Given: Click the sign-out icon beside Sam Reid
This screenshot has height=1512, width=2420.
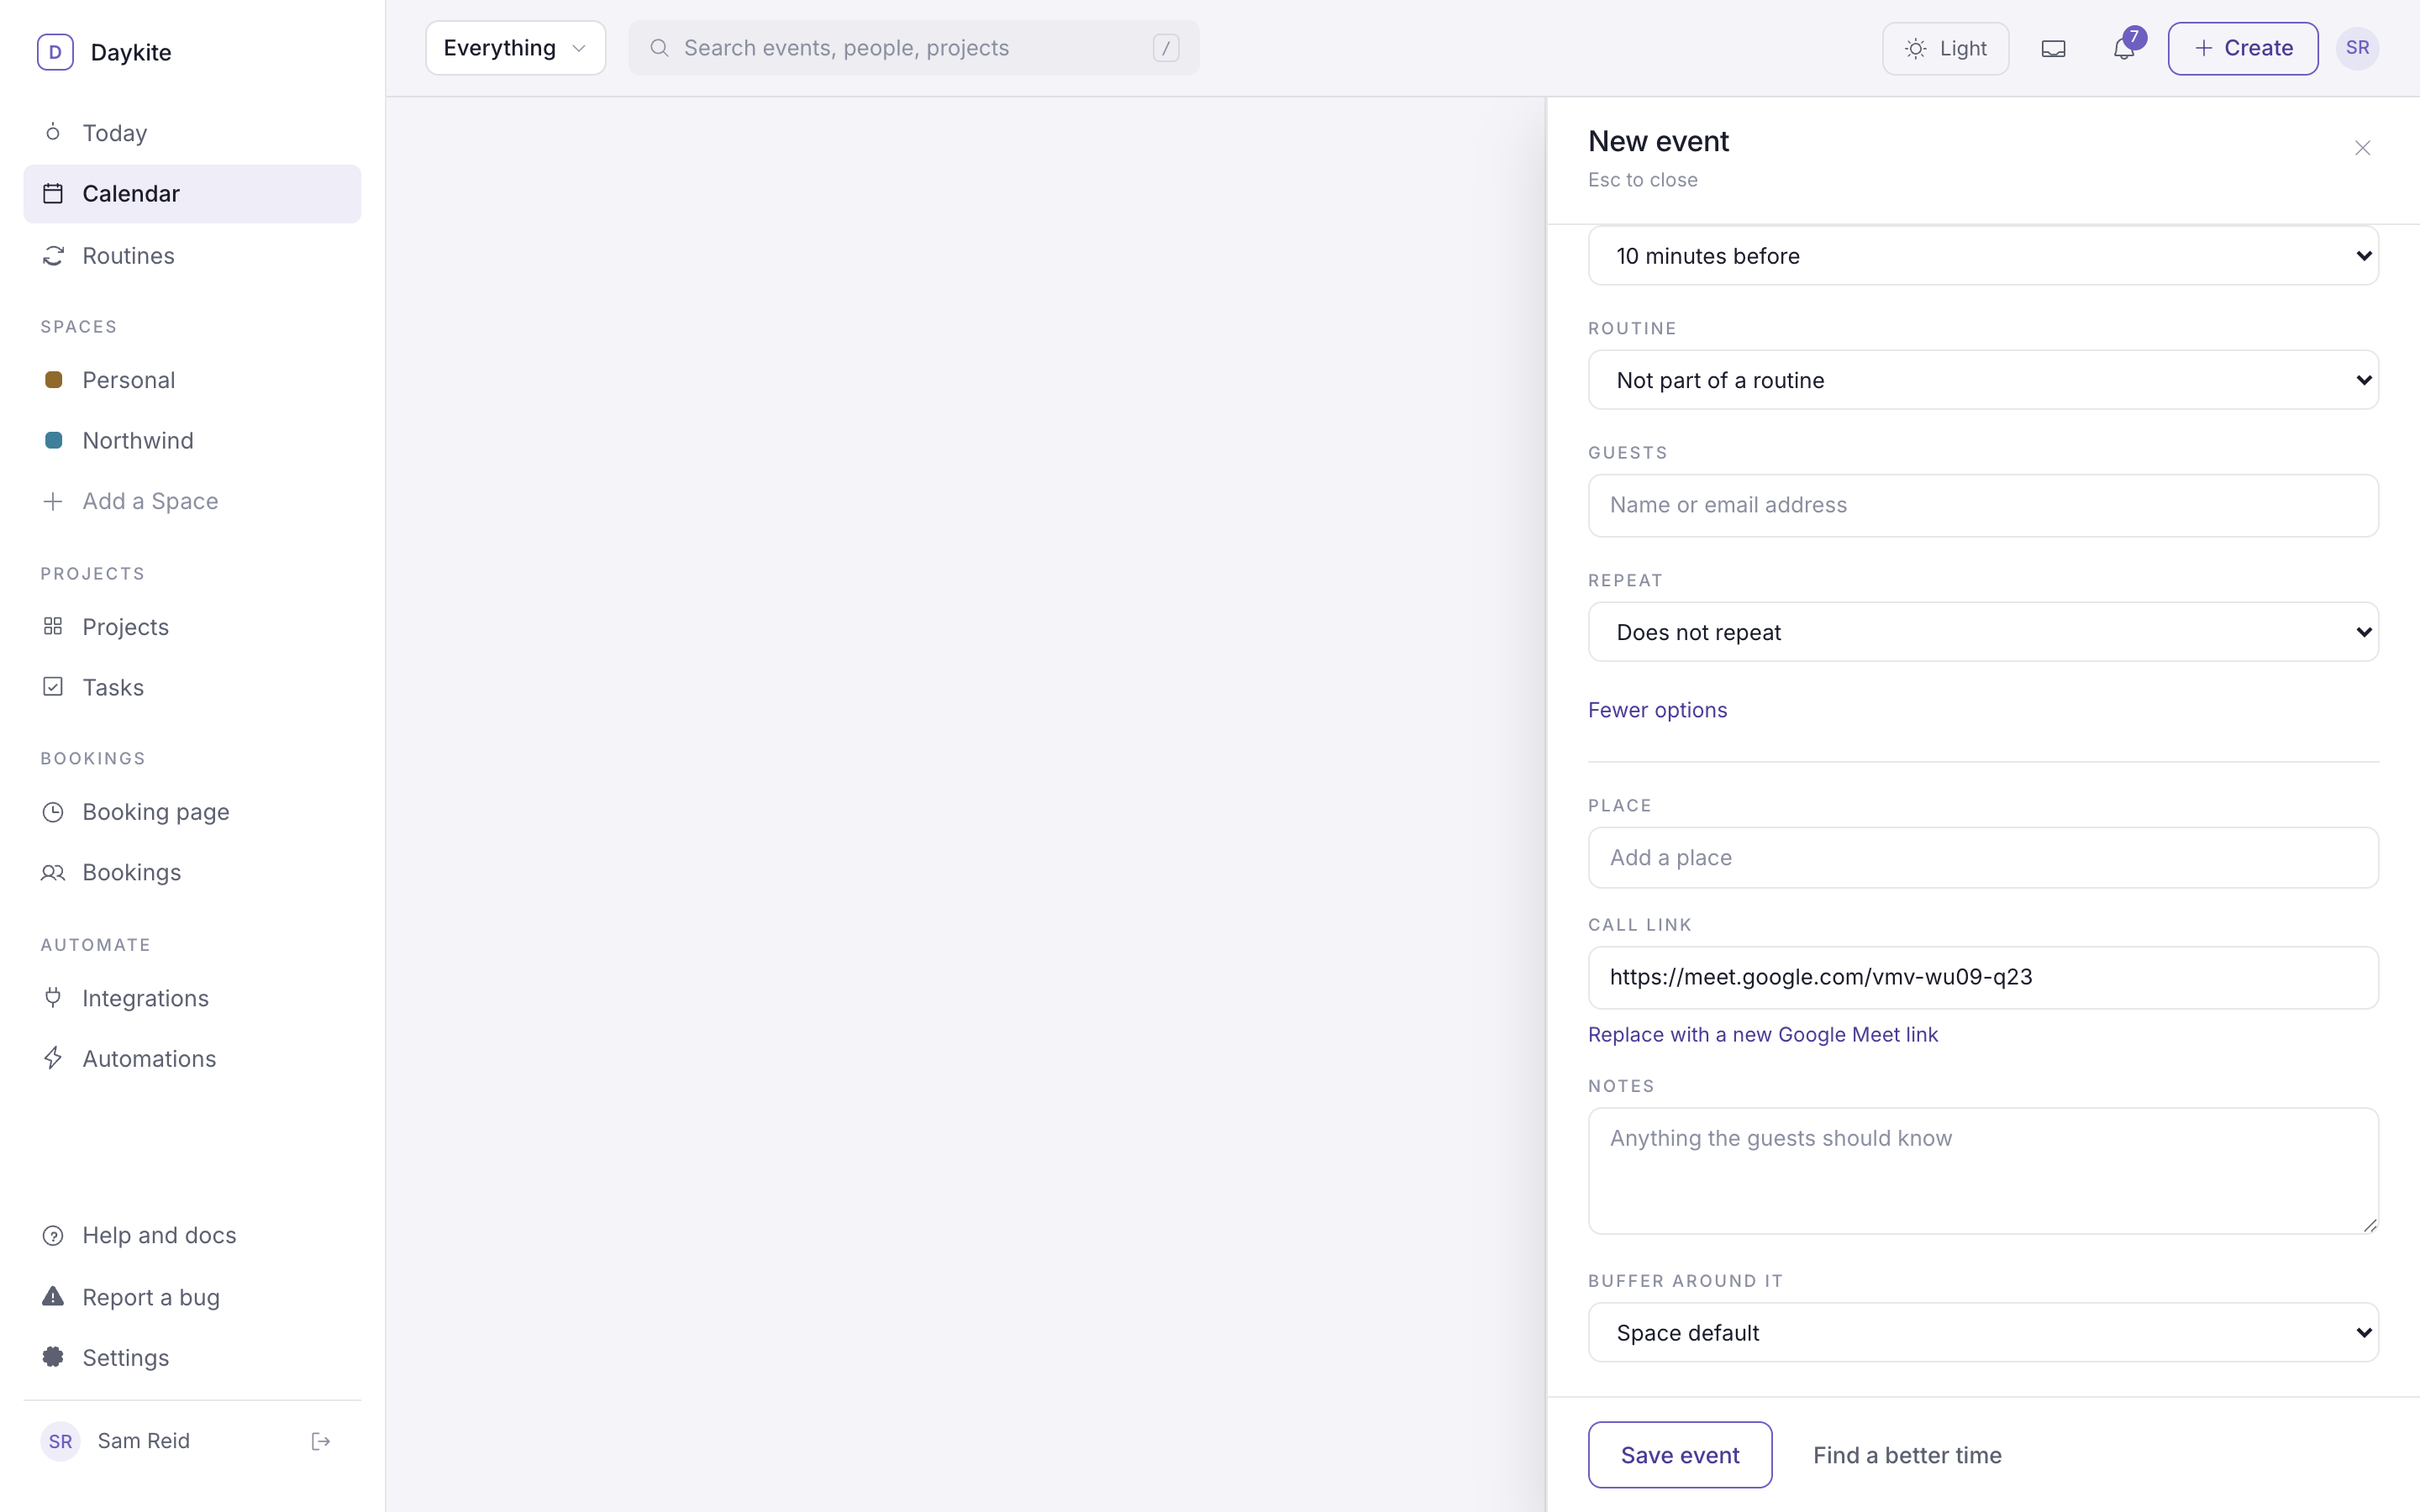Looking at the screenshot, I should coord(321,1441).
